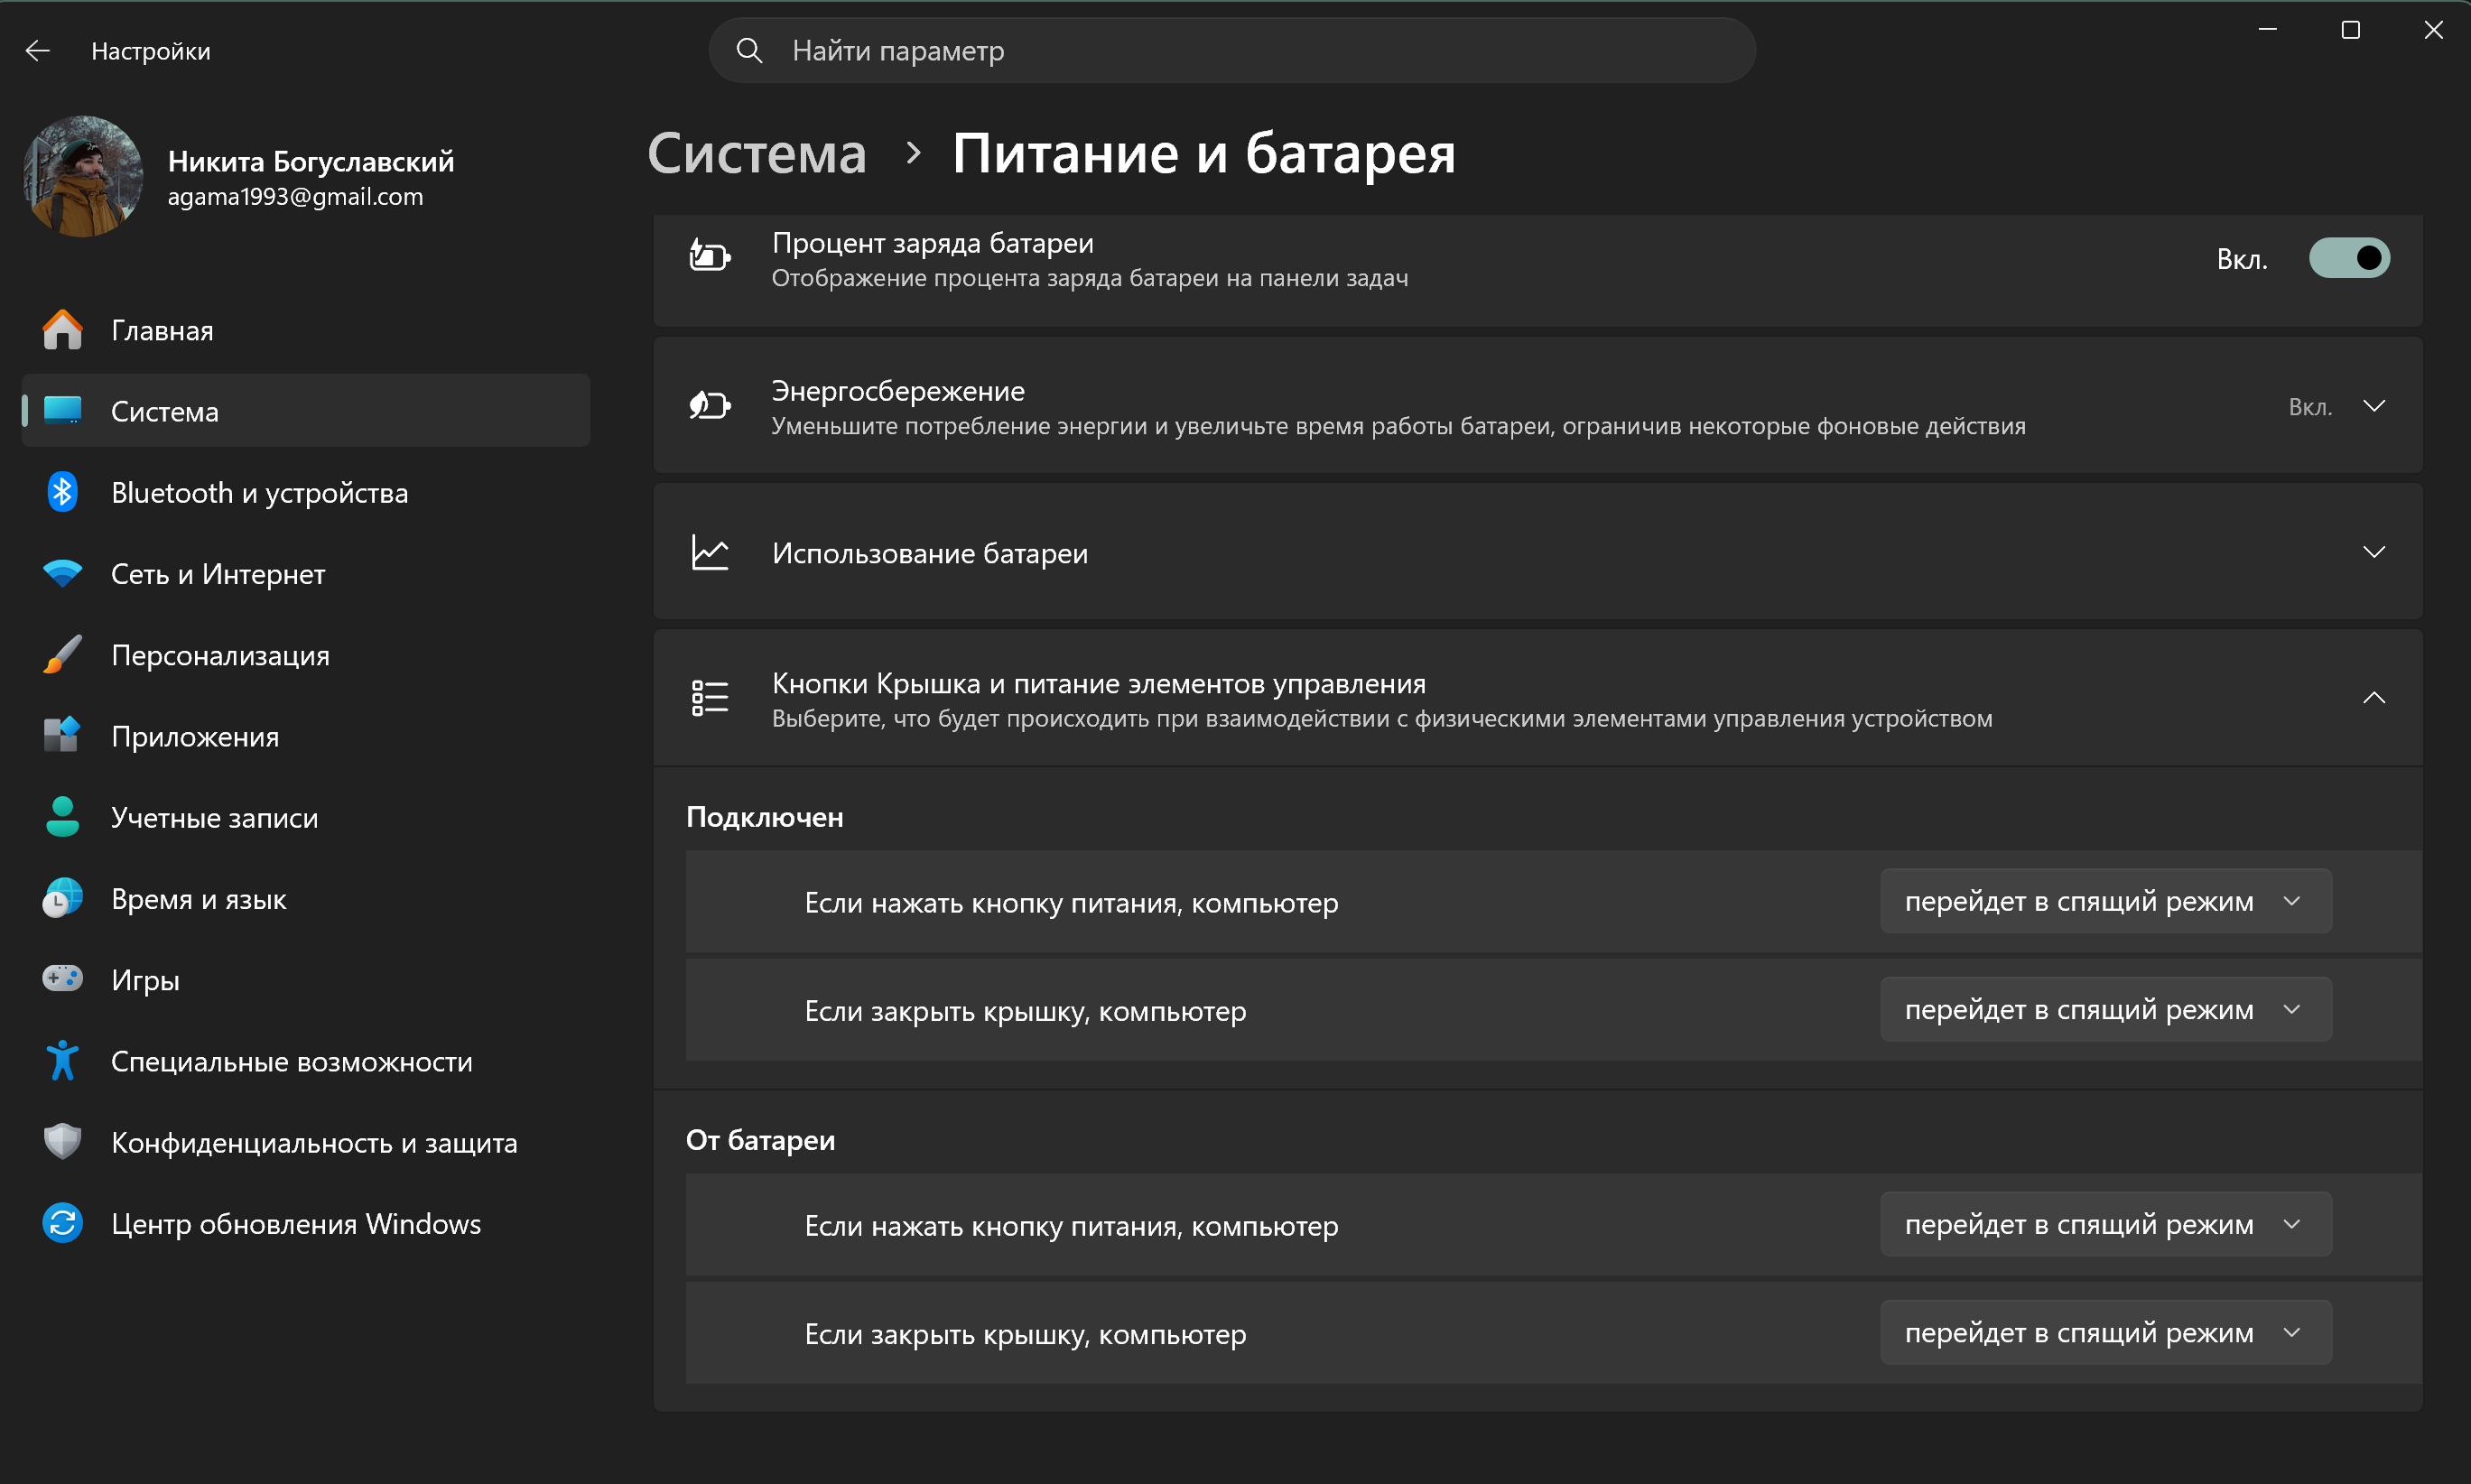The image size is (2471, 1484).
Task: Click the search magnifier icon
Action: coord(749,50)
